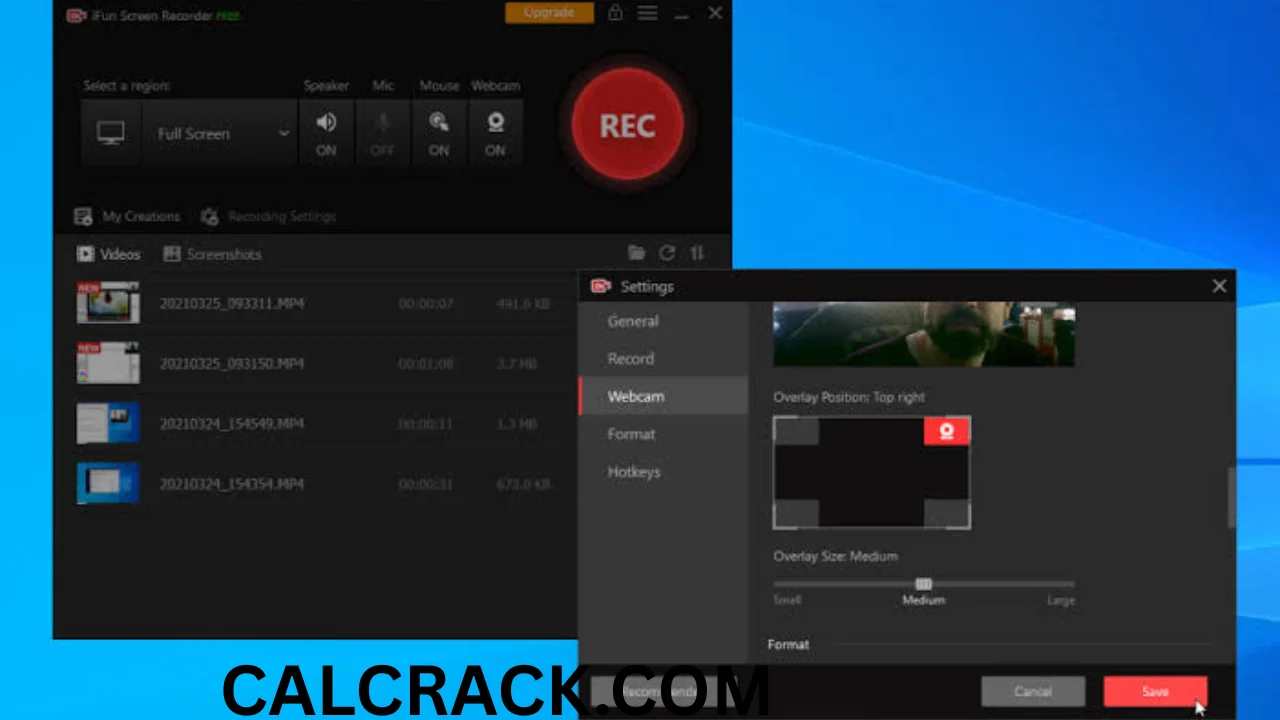The width and height of the screenshot is (1280, 720).
Task: Open the output folder icon
Action: (636, 253)
